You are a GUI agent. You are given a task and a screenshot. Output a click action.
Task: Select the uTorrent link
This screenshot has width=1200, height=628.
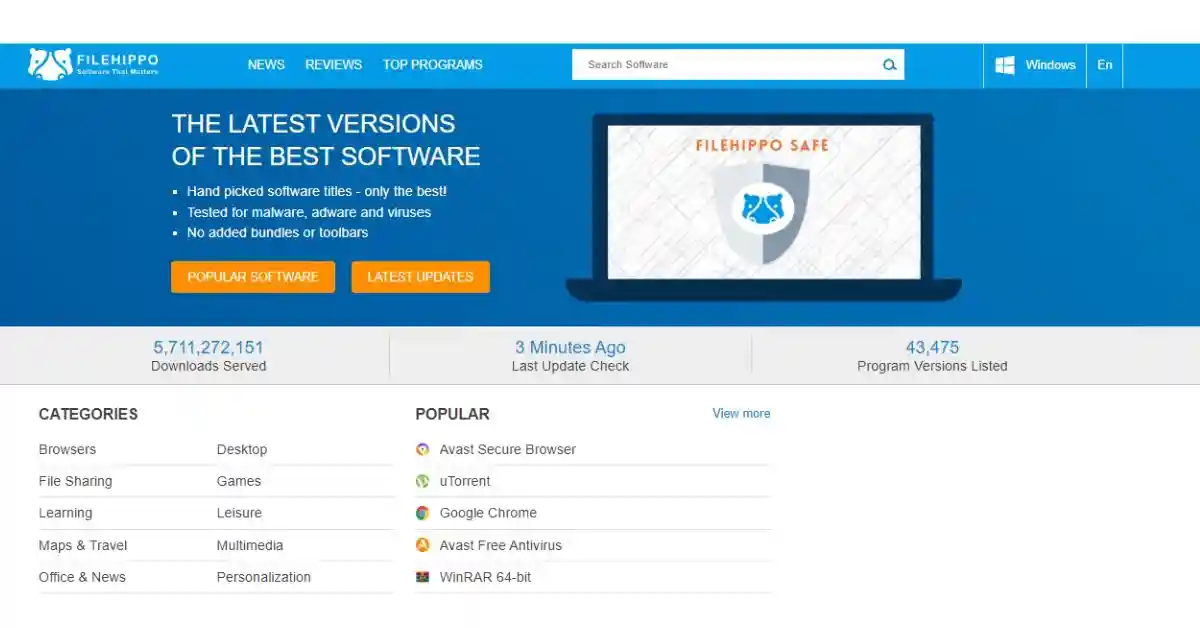pos(465,481)
